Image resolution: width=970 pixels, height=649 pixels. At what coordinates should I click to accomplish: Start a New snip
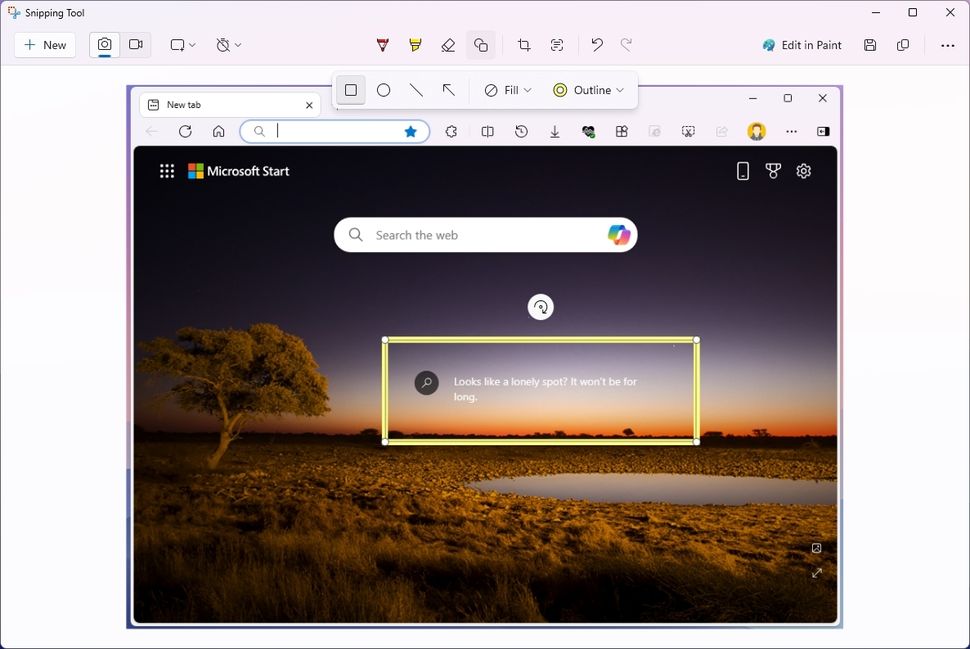44,45
